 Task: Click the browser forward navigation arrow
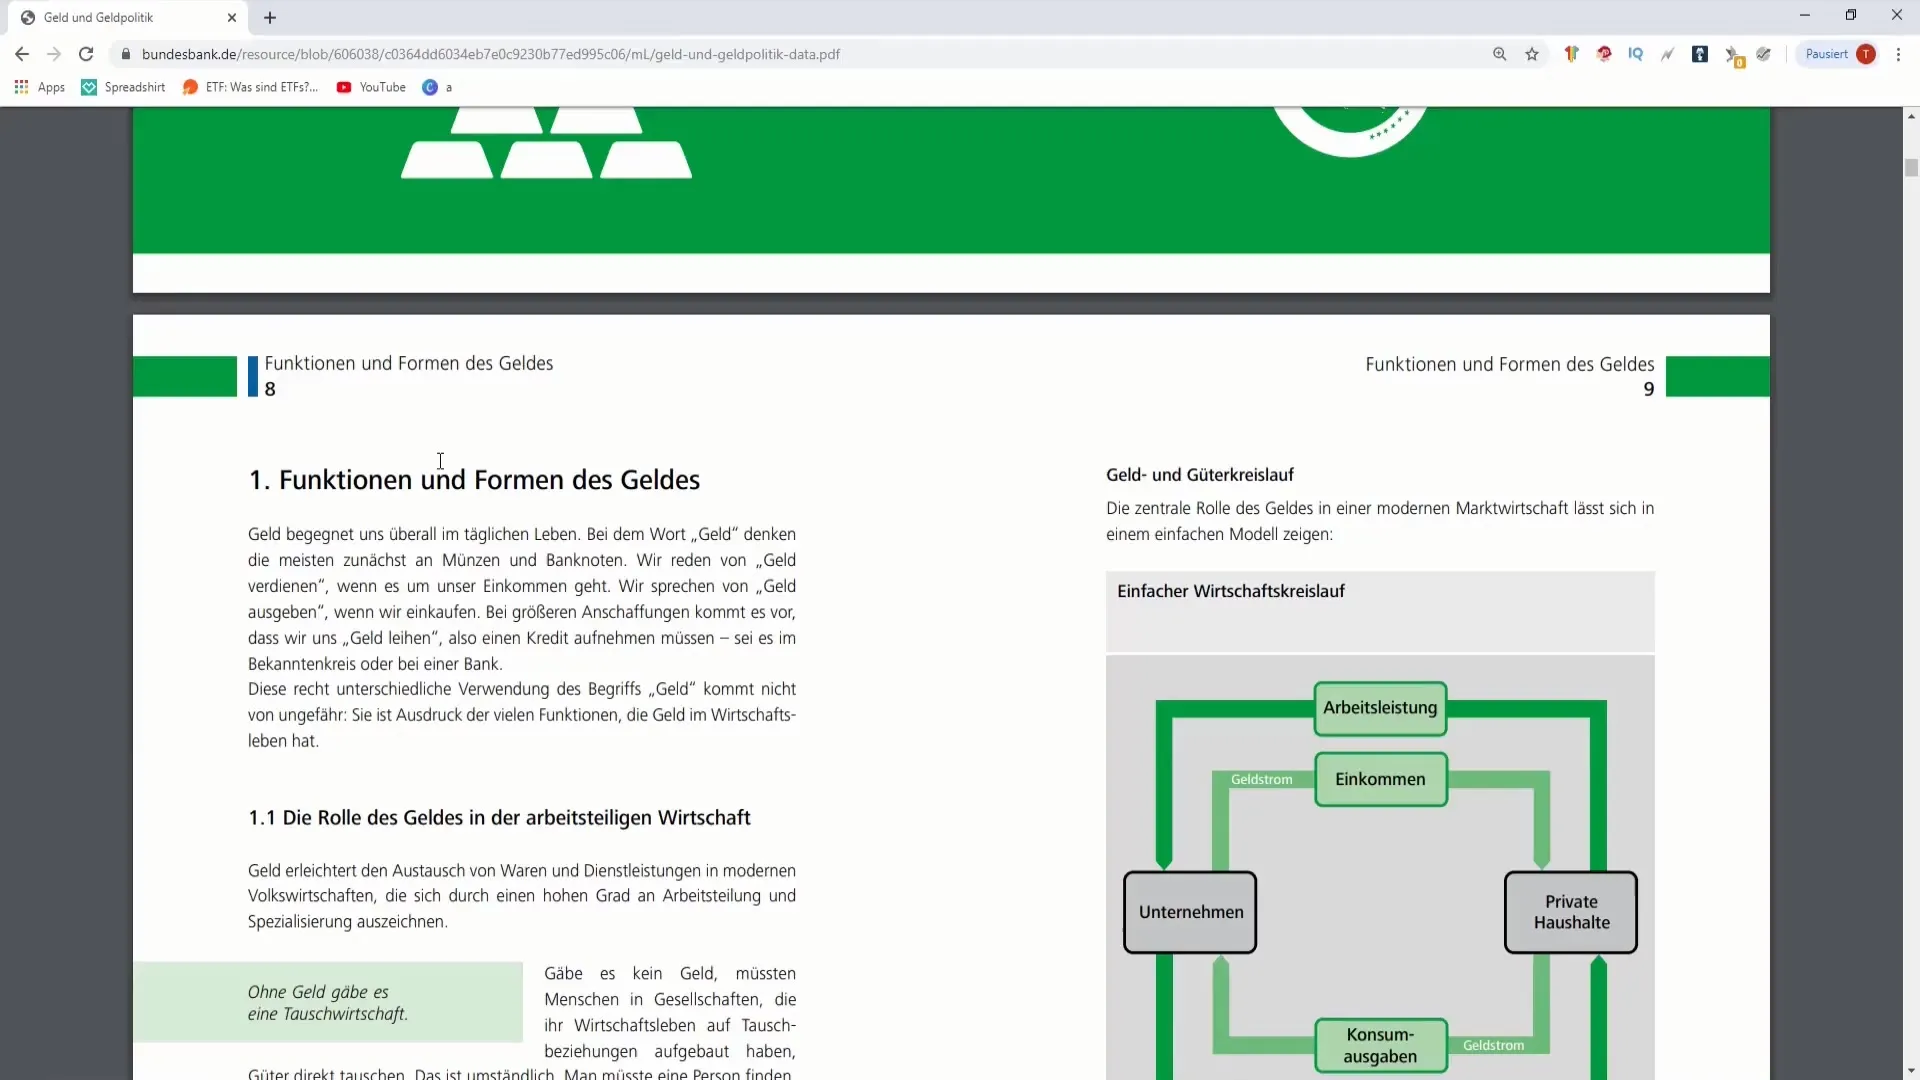tap(54, 54)
